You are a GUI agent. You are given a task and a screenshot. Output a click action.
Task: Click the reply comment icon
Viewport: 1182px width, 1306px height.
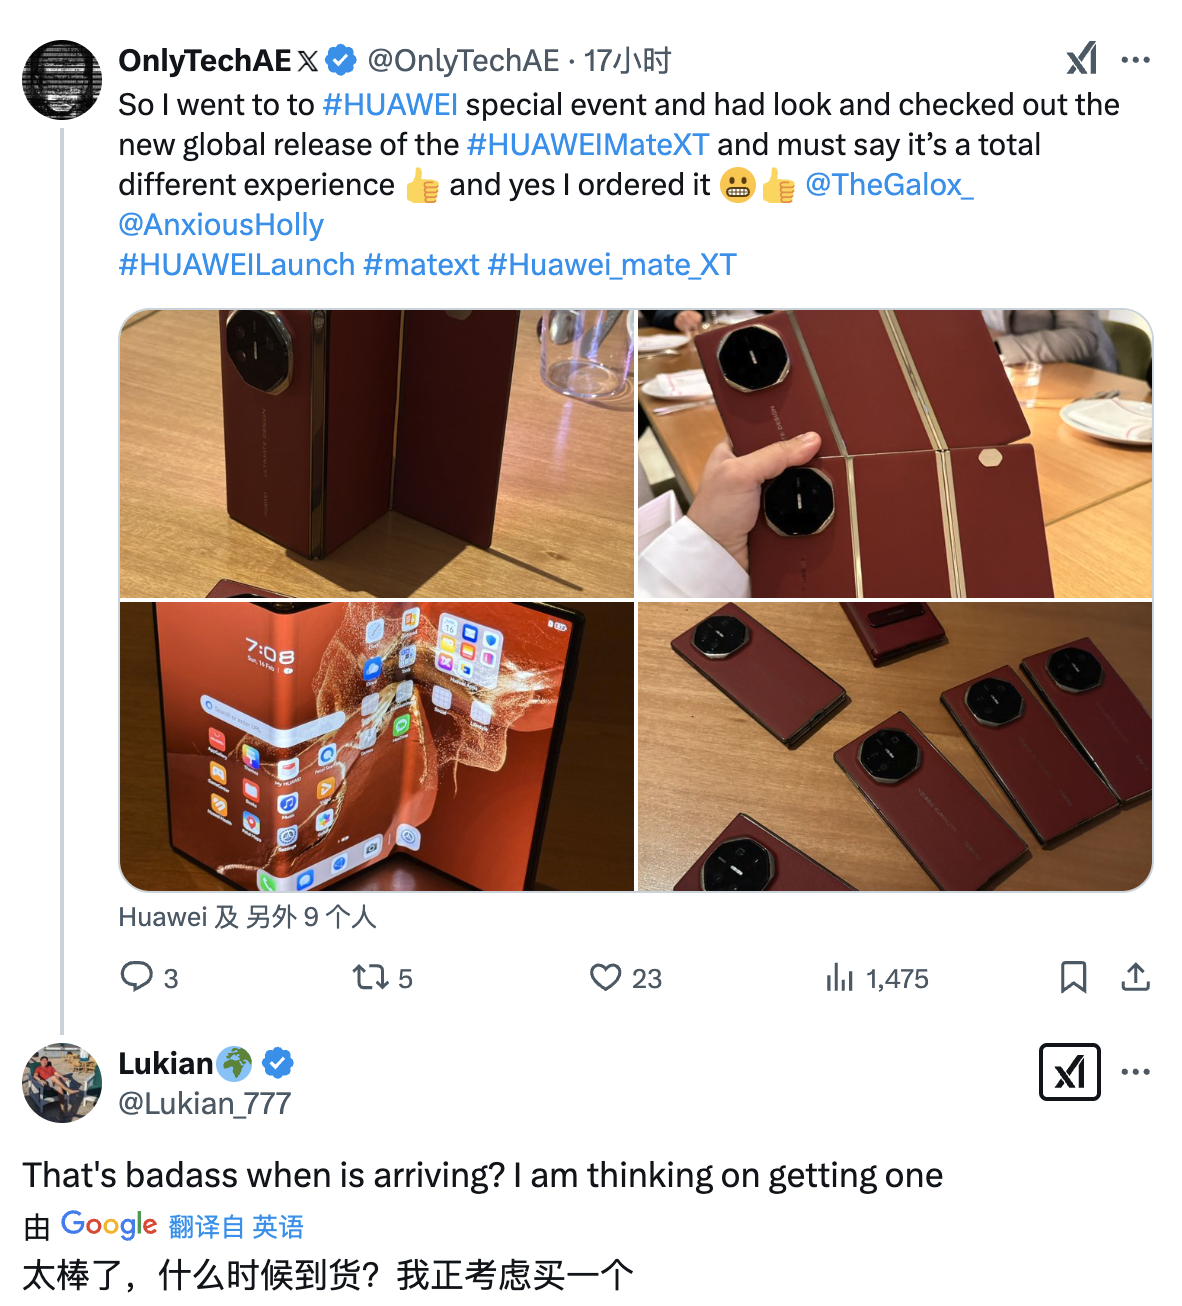(x=136, y=976)
